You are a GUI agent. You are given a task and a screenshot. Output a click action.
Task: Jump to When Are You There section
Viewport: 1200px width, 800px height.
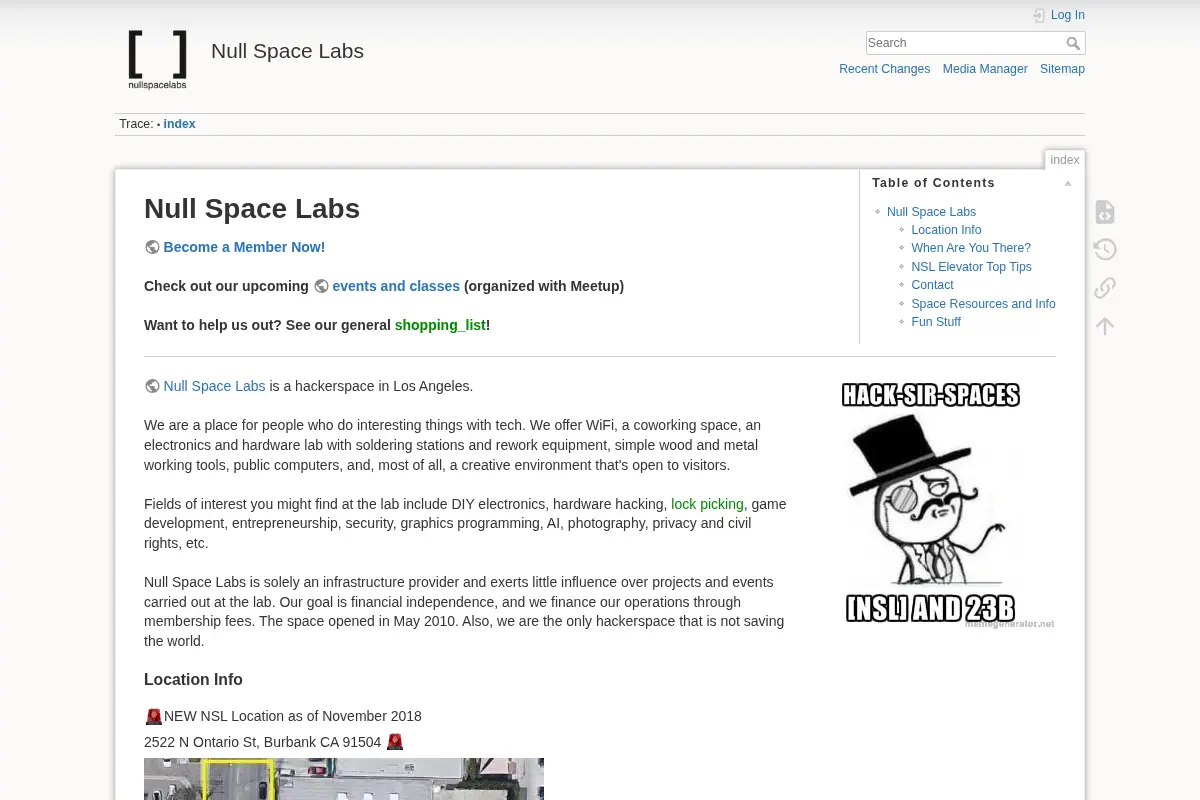pyautogui.click(x=971, y=248)
